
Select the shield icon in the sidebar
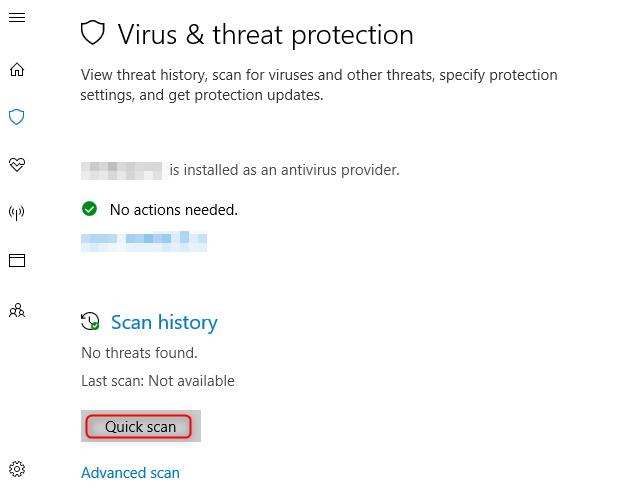16,117
